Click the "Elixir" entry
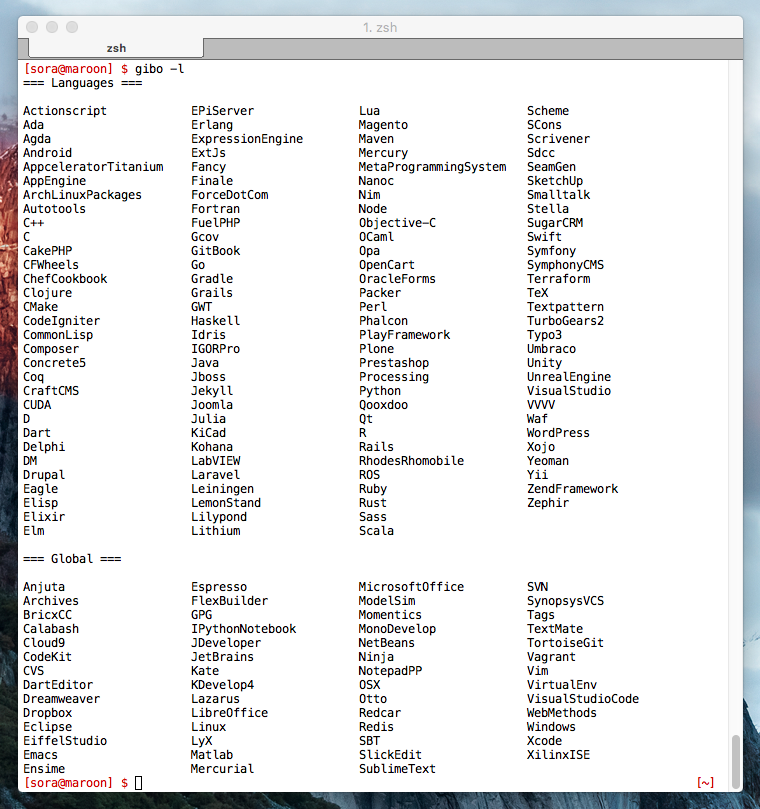The width and height of the screenshot is (760, 809). click(x=44, y=516)
